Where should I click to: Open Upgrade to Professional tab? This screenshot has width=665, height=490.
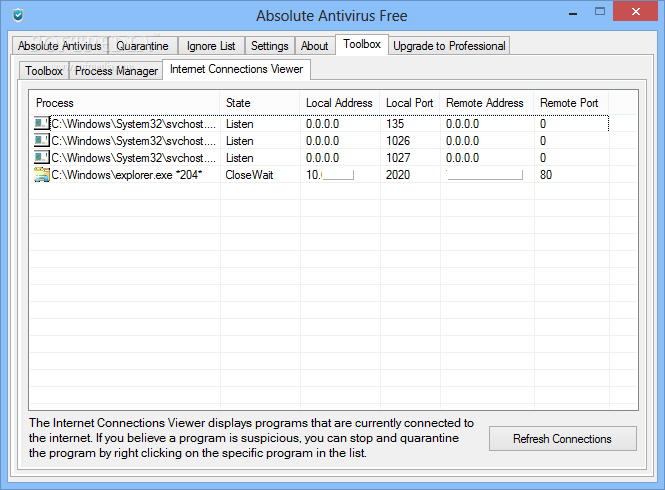(449, 46)
